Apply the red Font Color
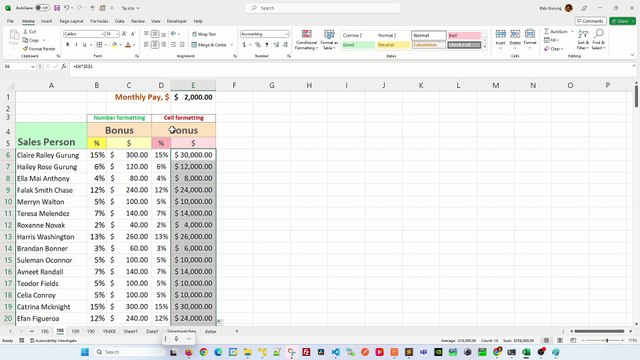Image resolution: width=640 pixels, height=360 pixels. (128, 44)
